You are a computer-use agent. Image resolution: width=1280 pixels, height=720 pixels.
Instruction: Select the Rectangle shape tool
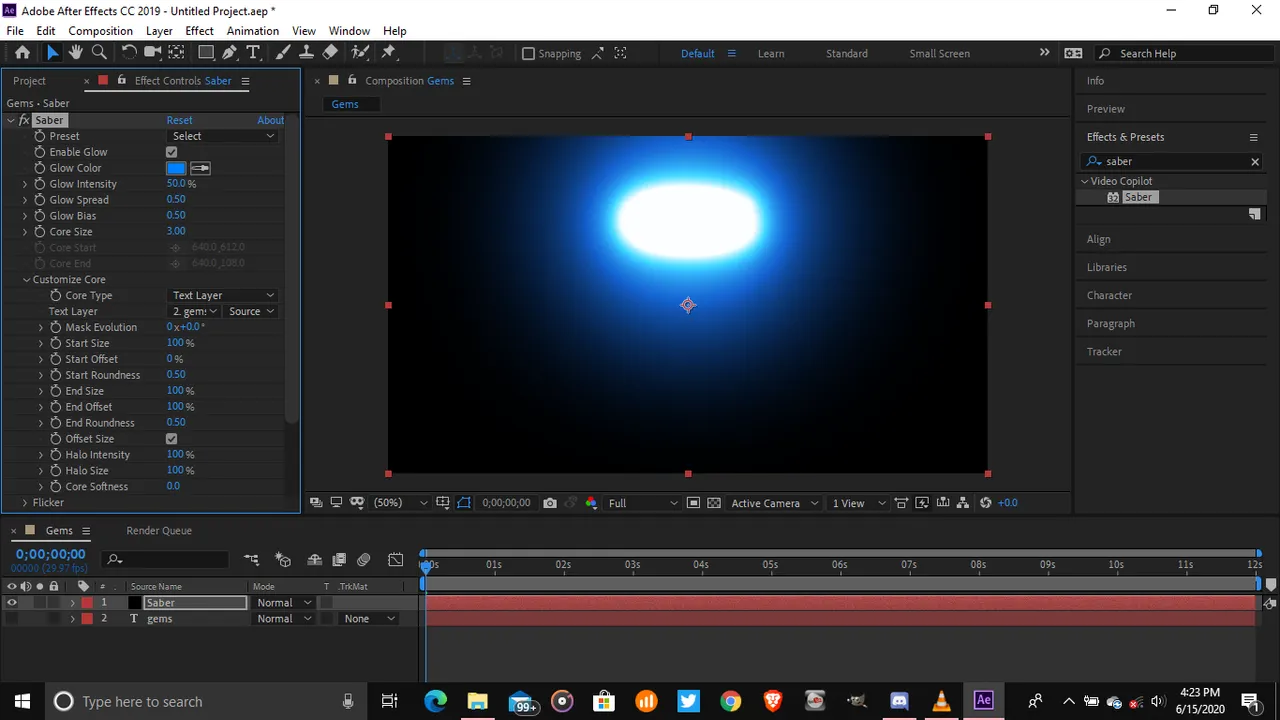206,53
